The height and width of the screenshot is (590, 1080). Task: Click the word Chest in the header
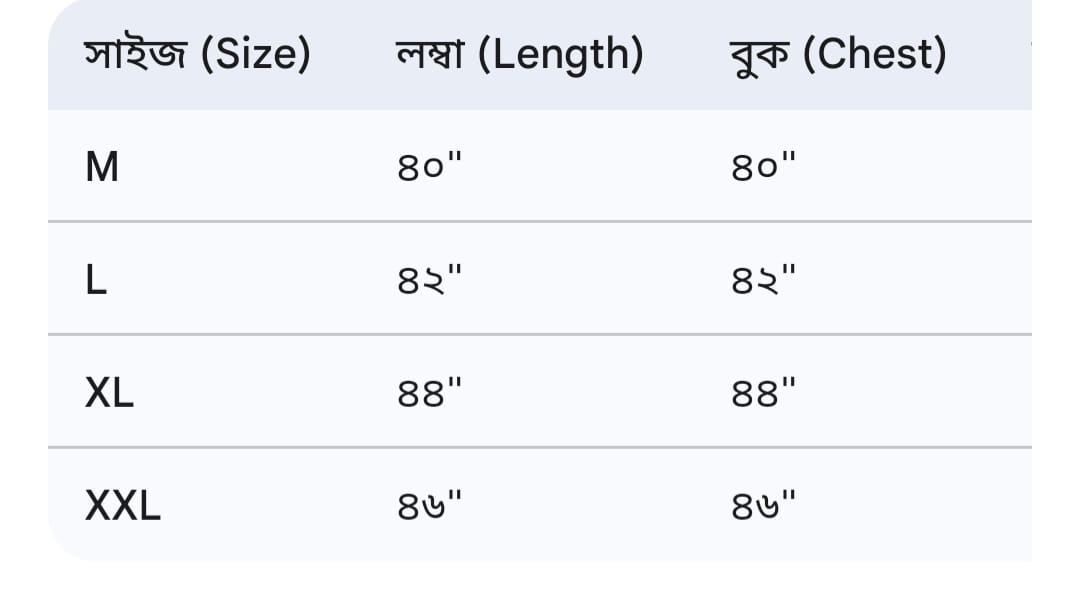tap(875, 54)
